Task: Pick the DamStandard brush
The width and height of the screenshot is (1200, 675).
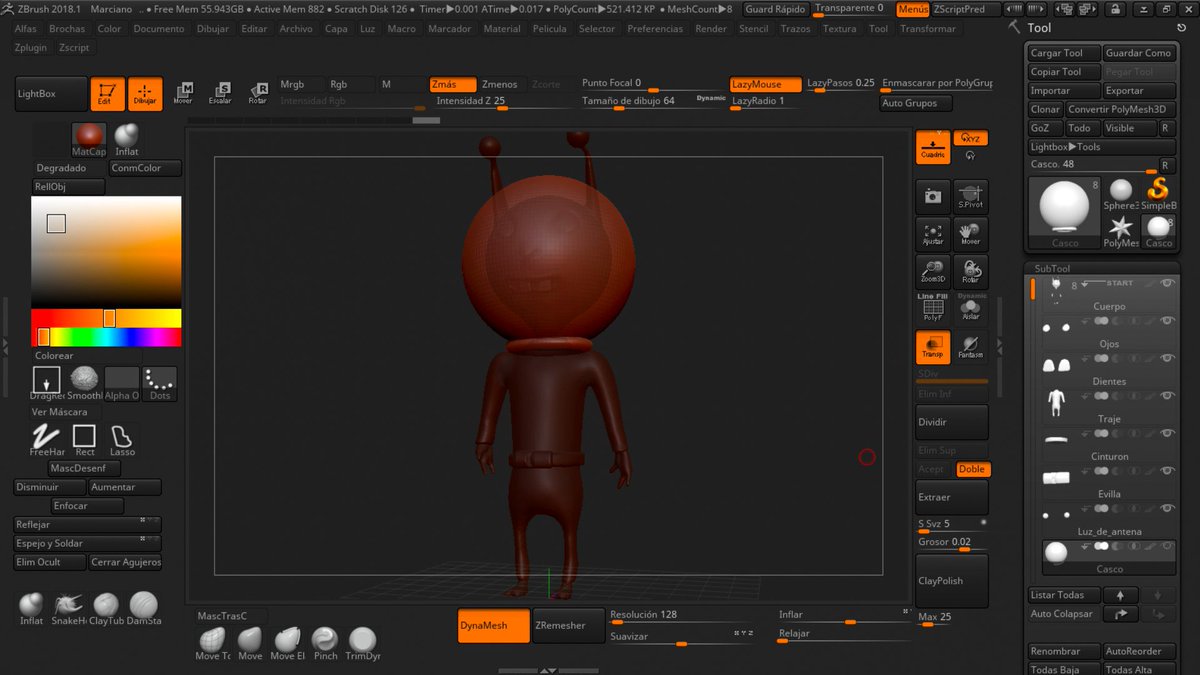Action: click(x=143, y=608)
